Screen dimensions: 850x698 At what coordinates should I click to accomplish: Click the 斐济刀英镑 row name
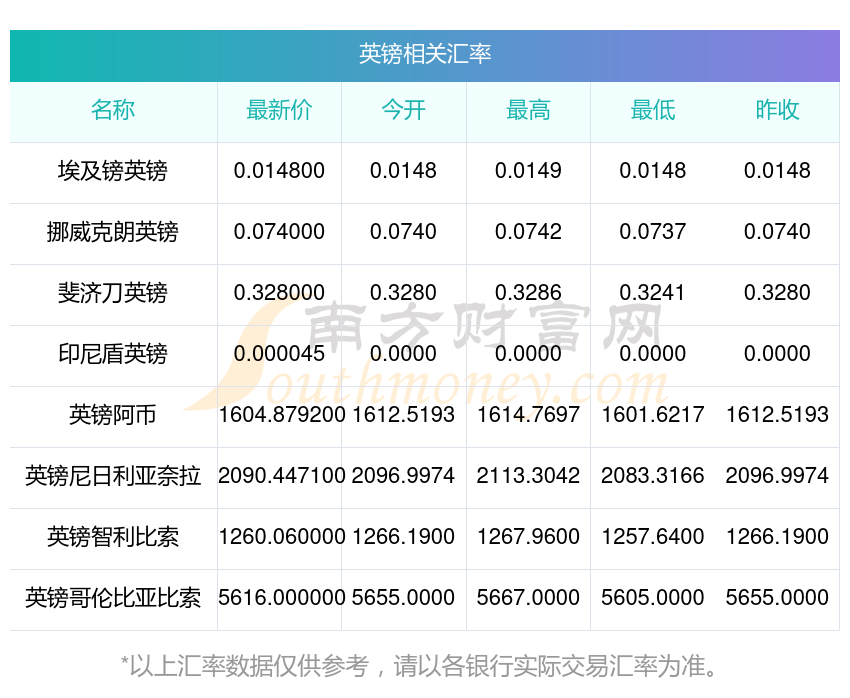113,293
